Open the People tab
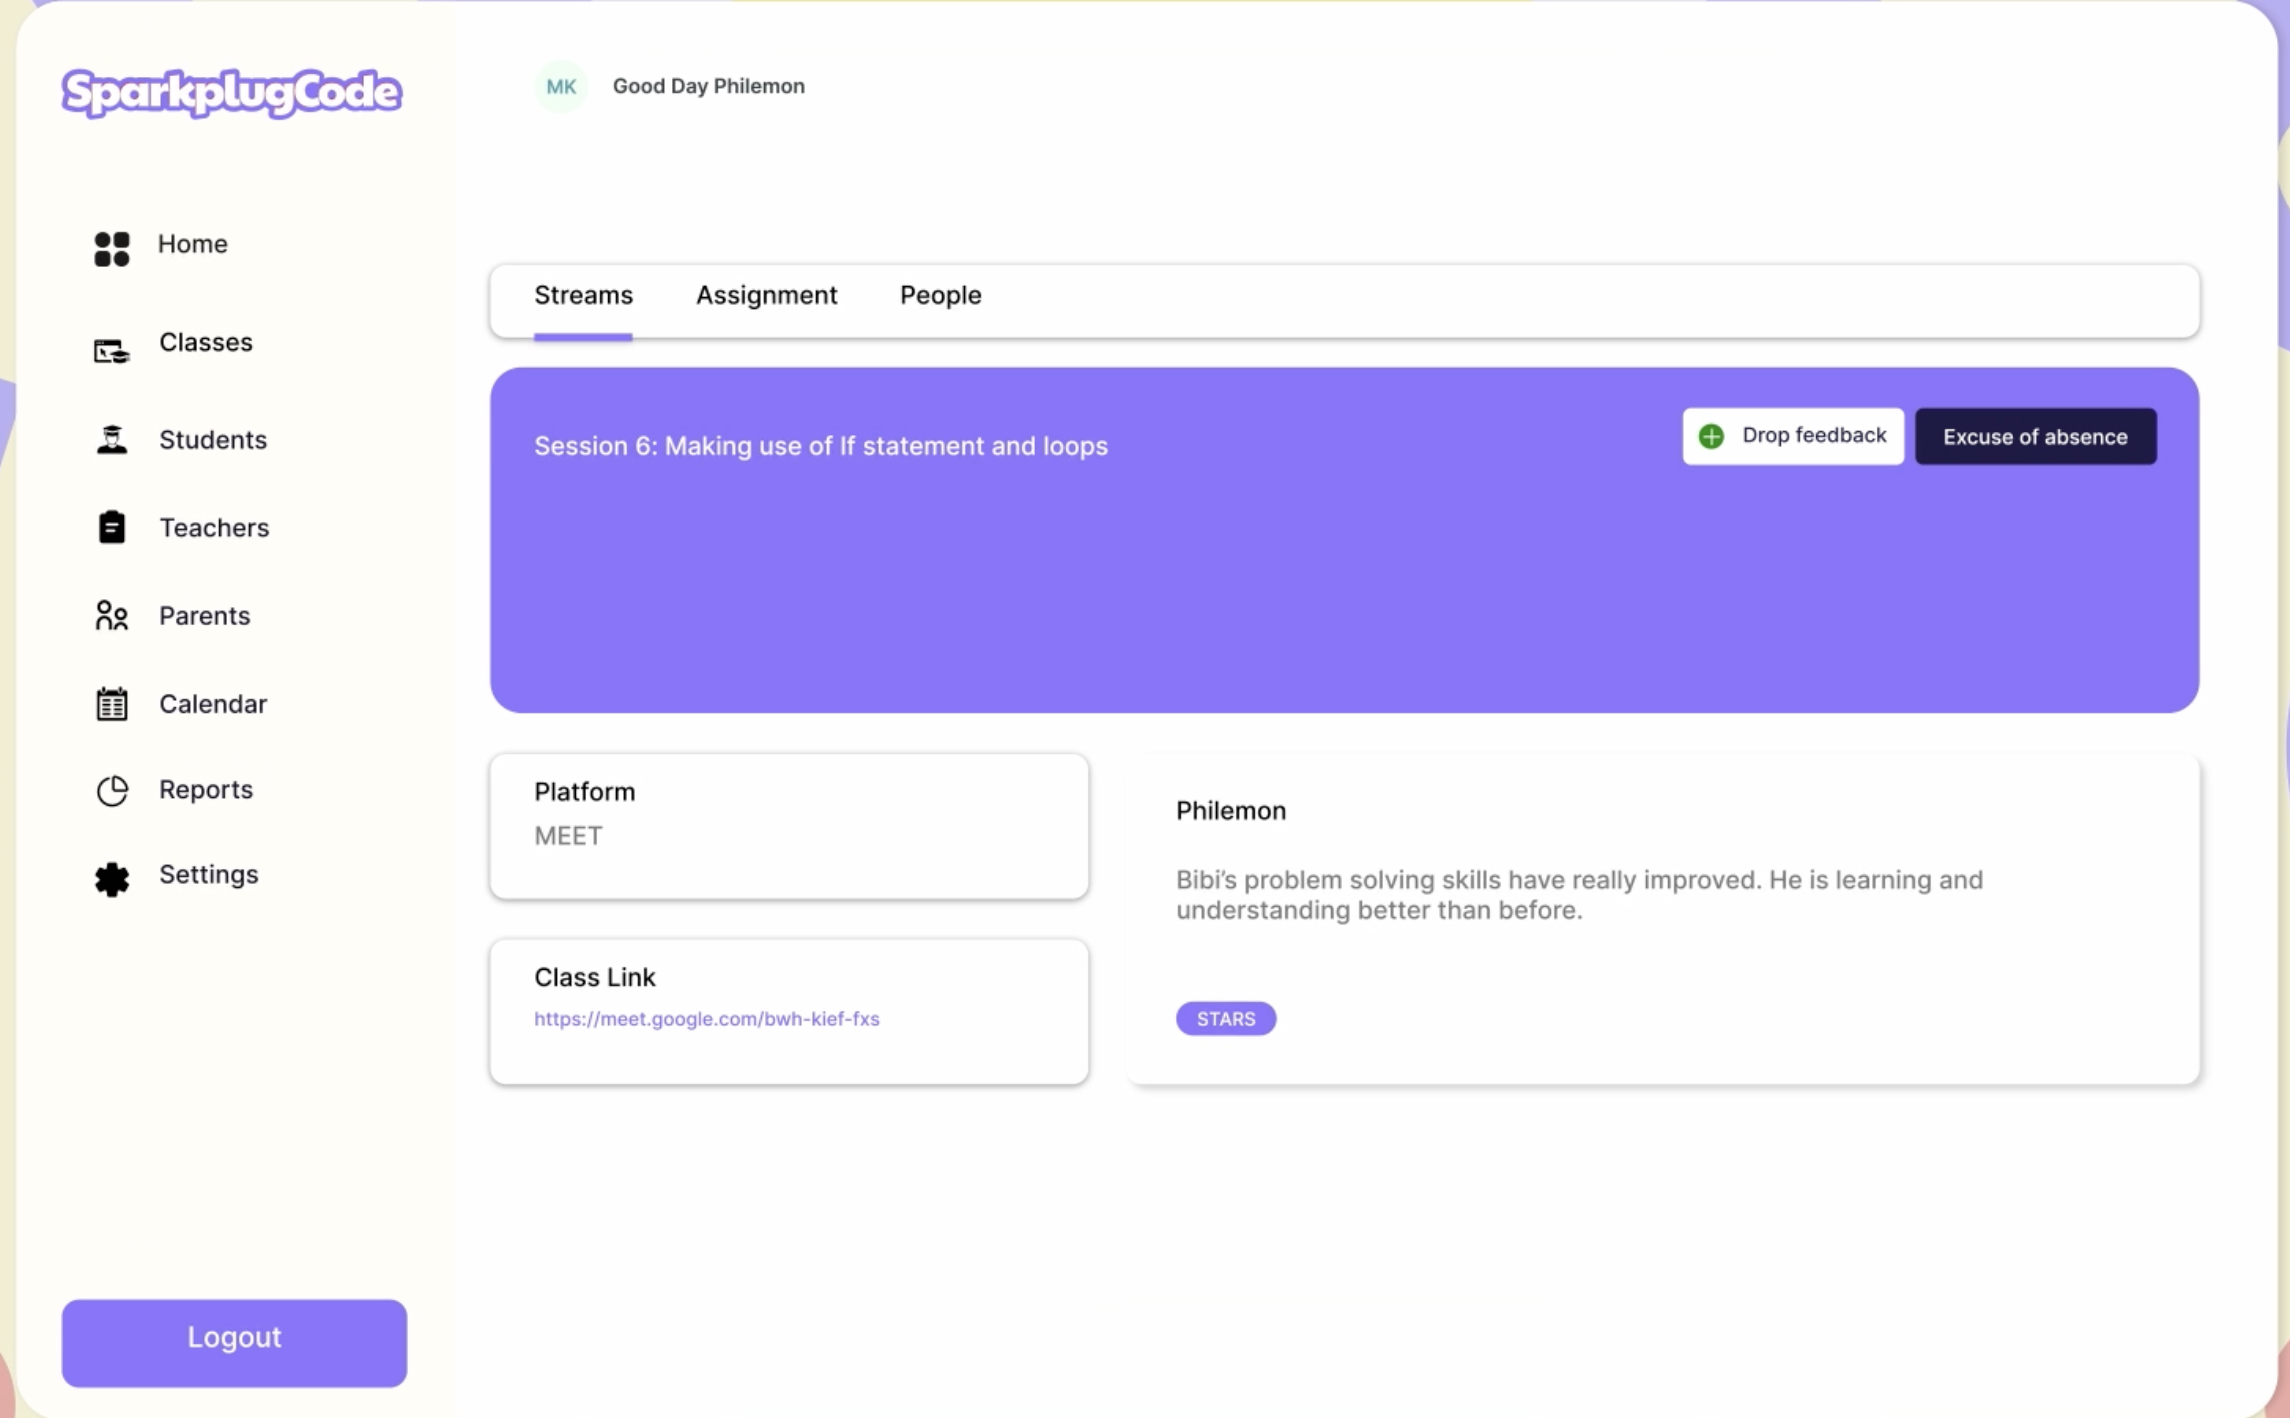 (940, 295)
